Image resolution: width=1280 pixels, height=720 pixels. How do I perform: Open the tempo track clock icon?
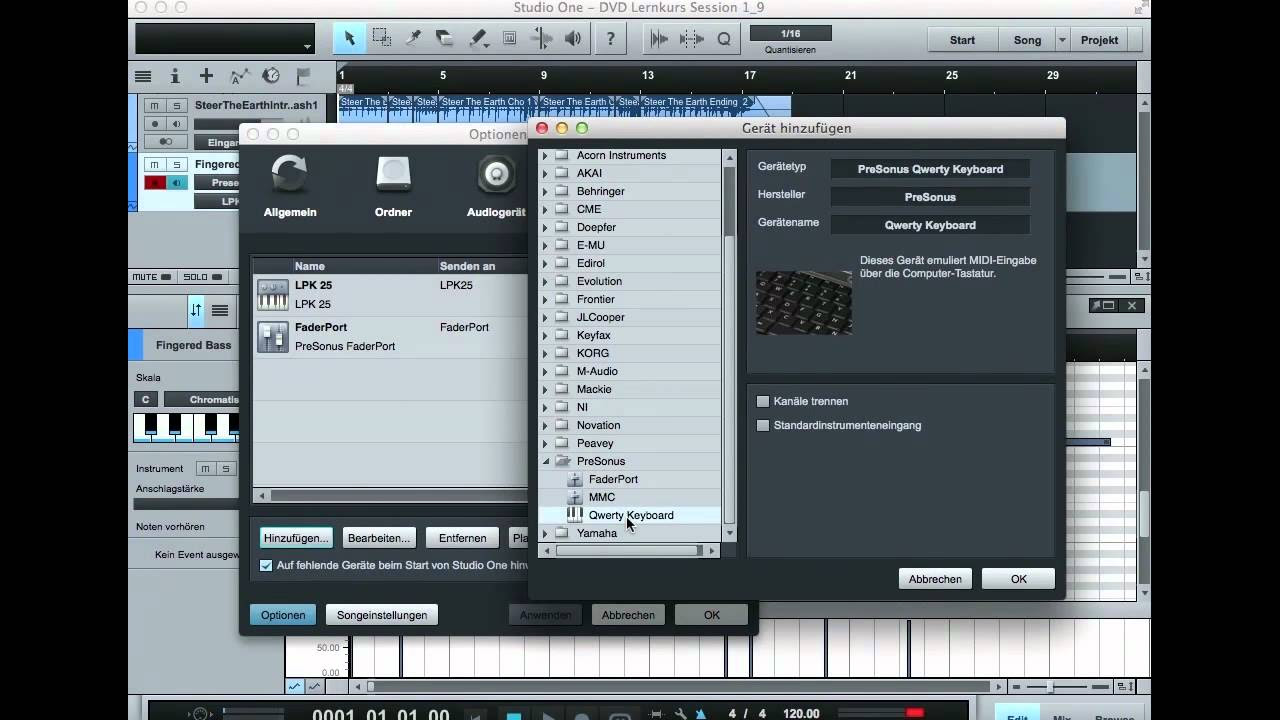pyautogui.click(x=271, y=76)
